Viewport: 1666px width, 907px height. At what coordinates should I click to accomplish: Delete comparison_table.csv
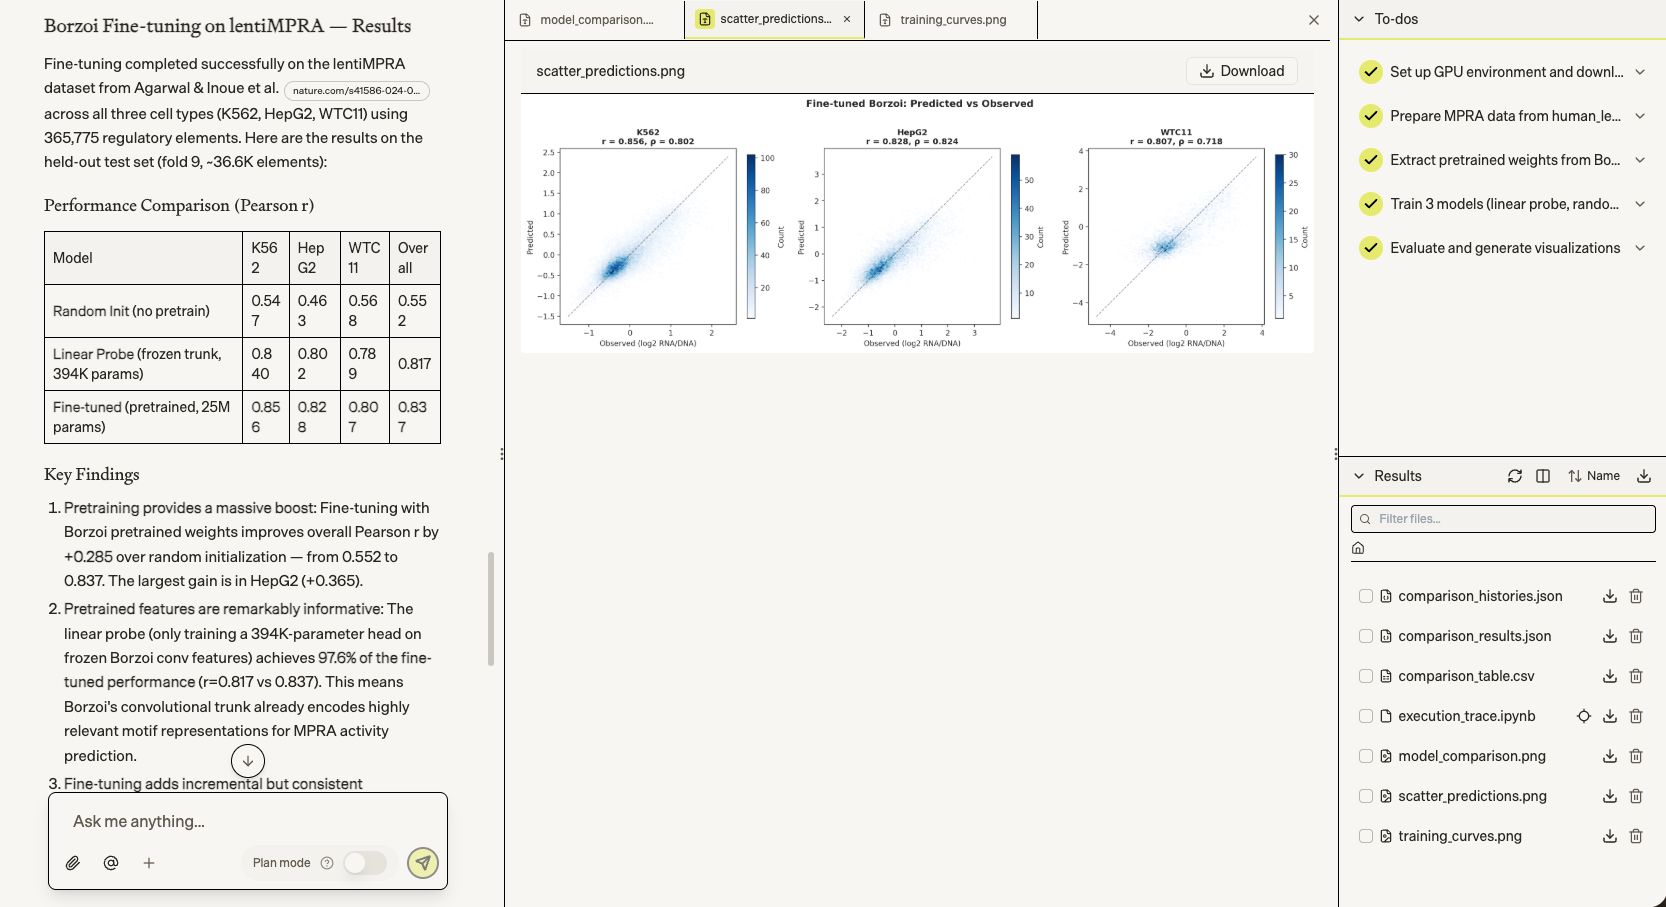click(1636, 676)
